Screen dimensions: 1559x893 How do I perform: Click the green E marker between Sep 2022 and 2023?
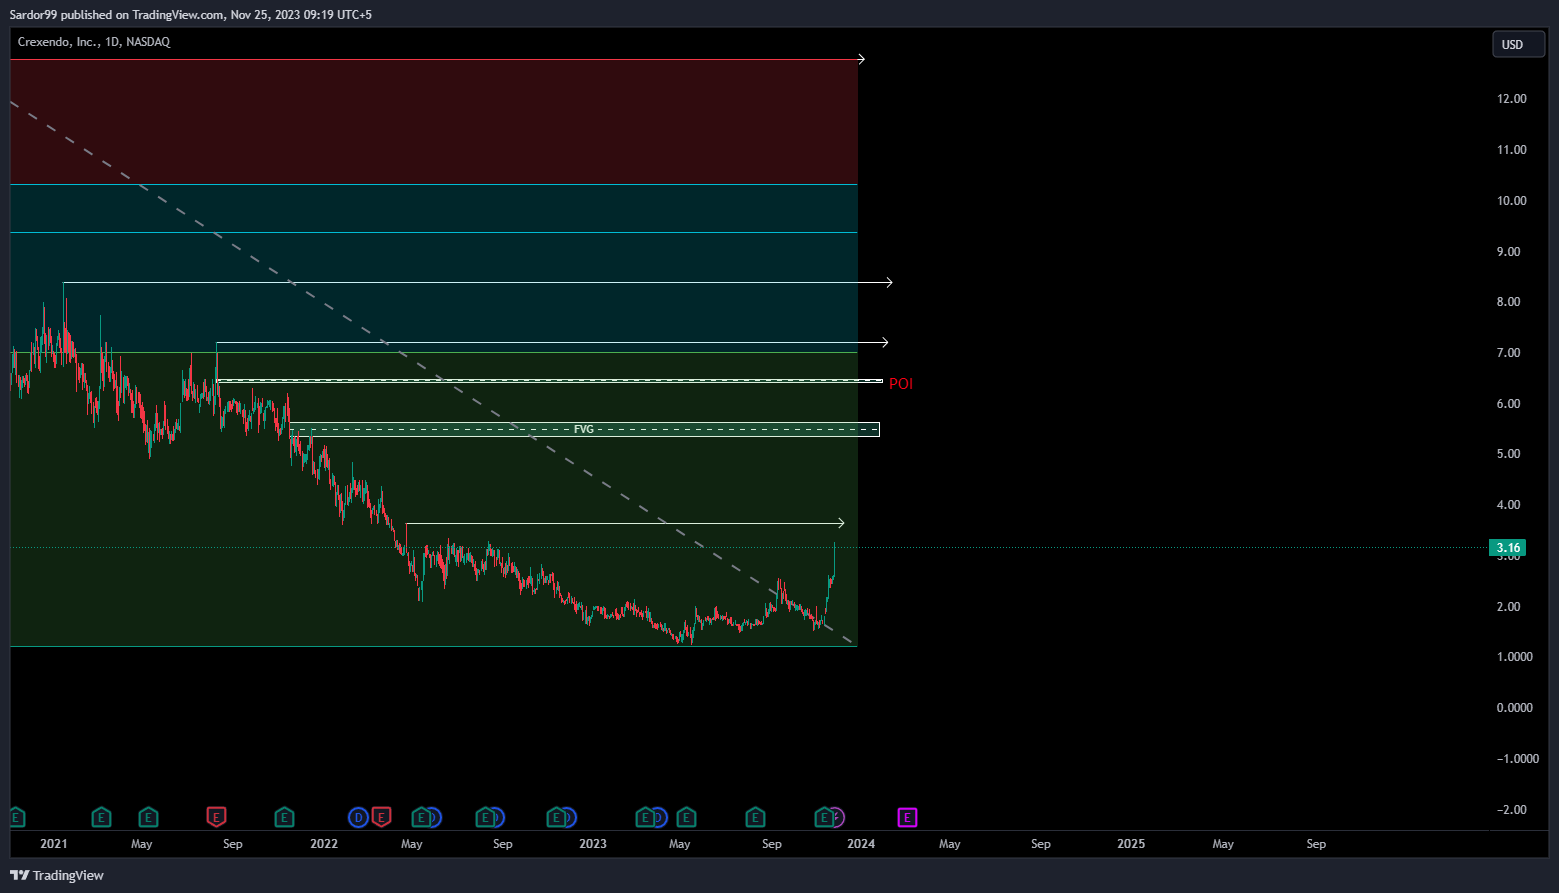pyautogui.click(x=555, y=818)
